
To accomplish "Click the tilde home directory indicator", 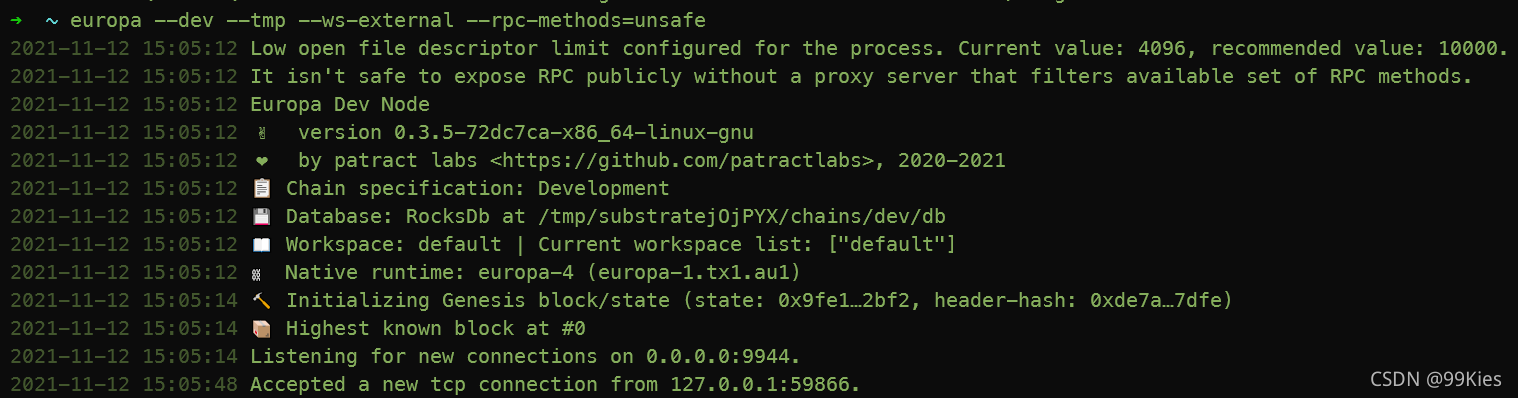I will click(x=53, y=20).
